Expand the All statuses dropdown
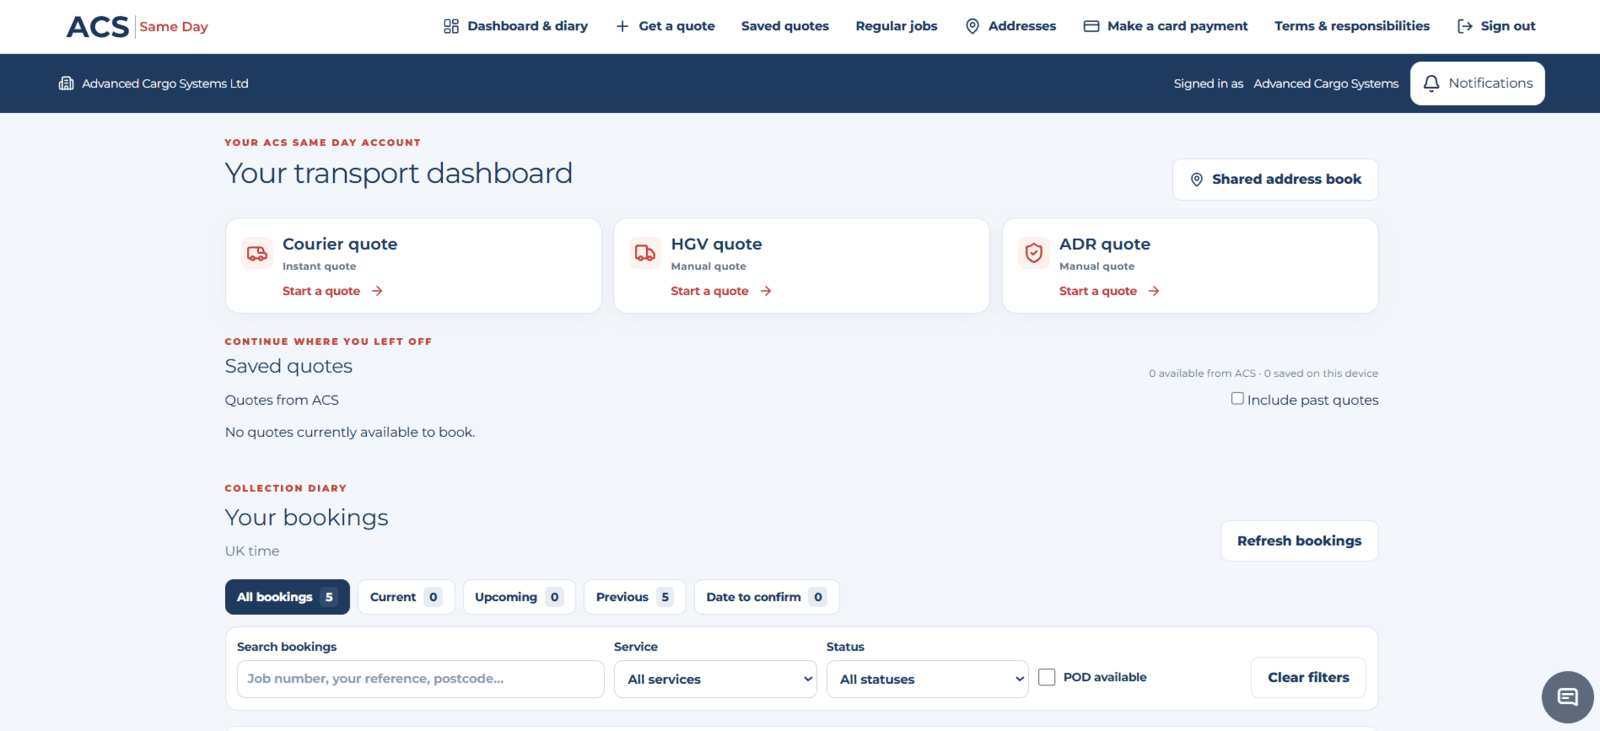The height and width of the screenshot is (731, 1600). 927,679
